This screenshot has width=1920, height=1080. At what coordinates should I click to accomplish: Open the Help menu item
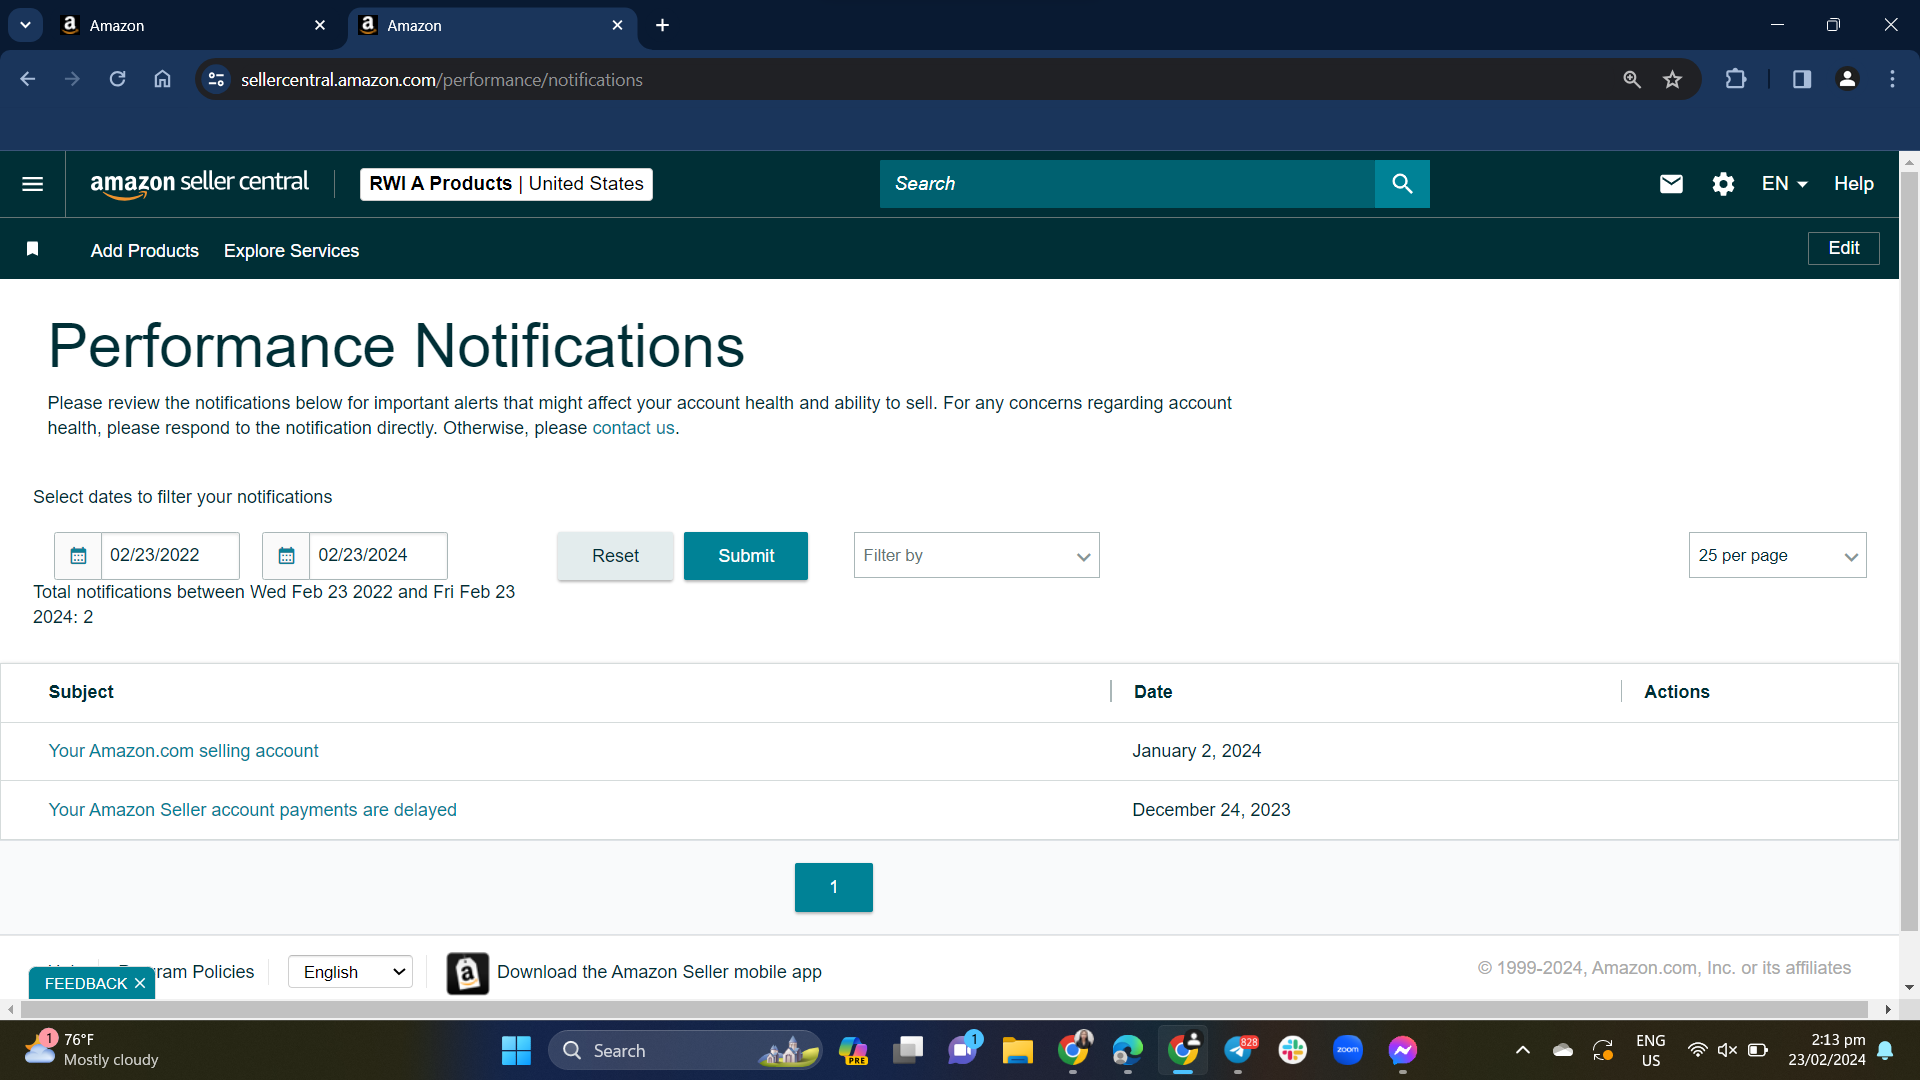(x=1853, y=184)
